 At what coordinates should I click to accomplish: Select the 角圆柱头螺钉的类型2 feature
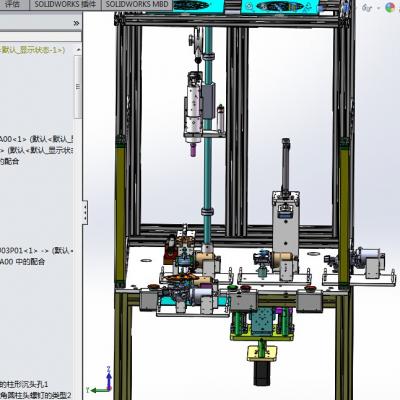point(35,395)
